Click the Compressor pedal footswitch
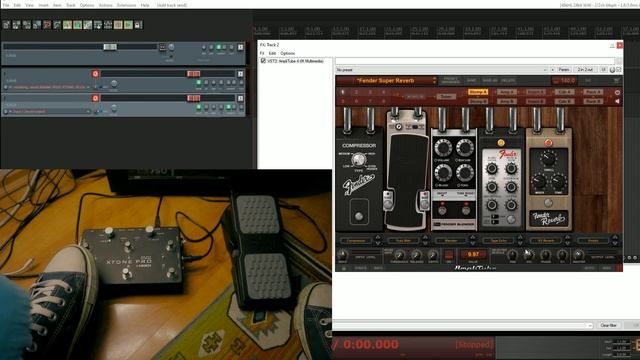640x360 pixels. coord(359,216)
